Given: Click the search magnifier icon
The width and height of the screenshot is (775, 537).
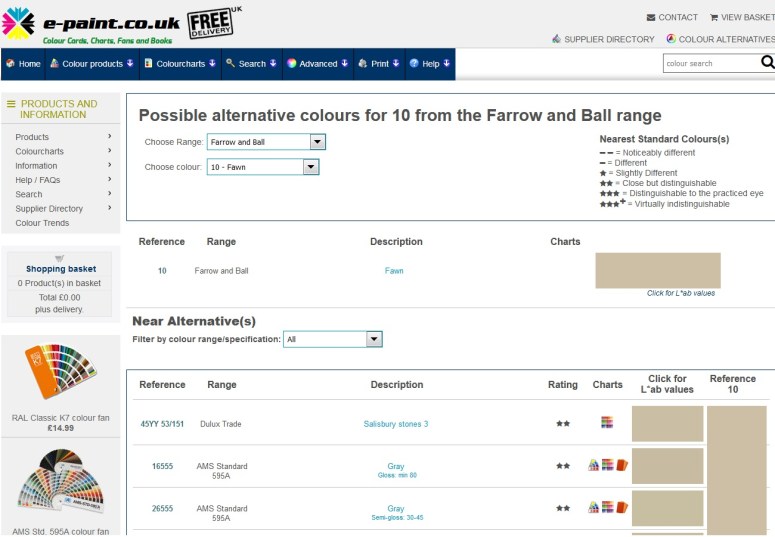Looking at the screenshot, I should (767, 62).
